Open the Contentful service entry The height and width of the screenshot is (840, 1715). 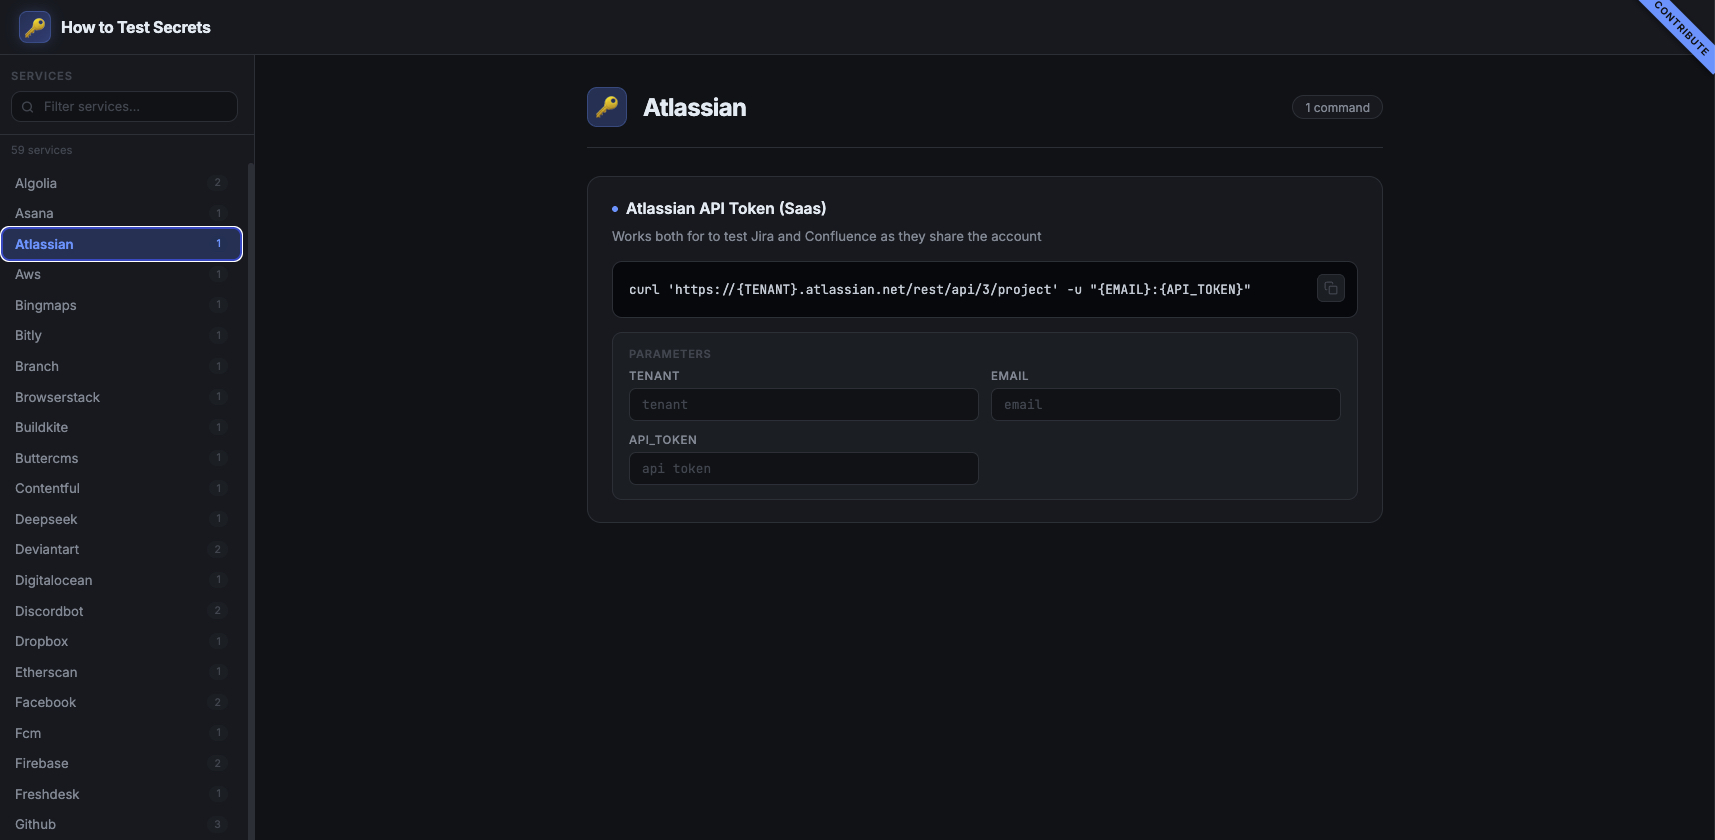[121, 488]
